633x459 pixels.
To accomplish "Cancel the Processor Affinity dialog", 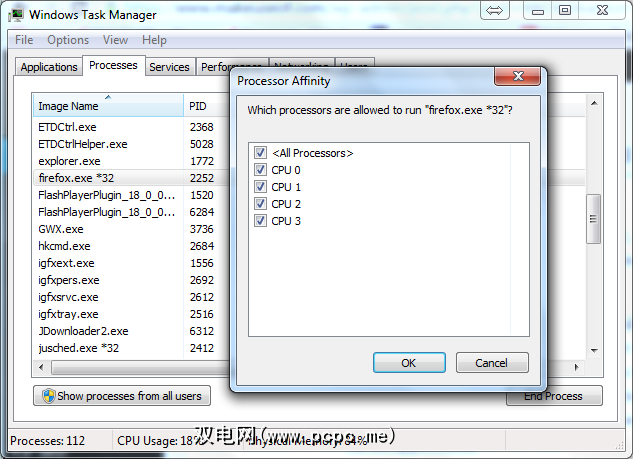I will (x=492, y=363).
